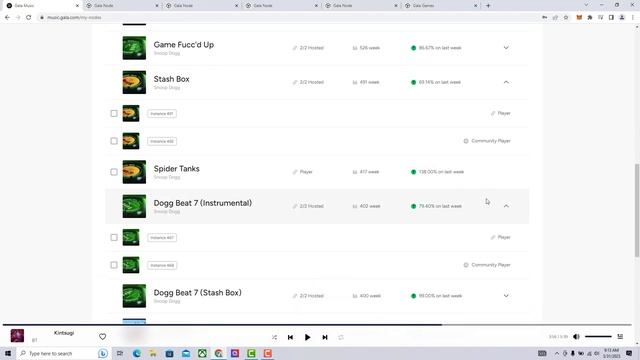Open Stash Box cover art
Viewport: 640px width, 360px height.
pos(134,82)
